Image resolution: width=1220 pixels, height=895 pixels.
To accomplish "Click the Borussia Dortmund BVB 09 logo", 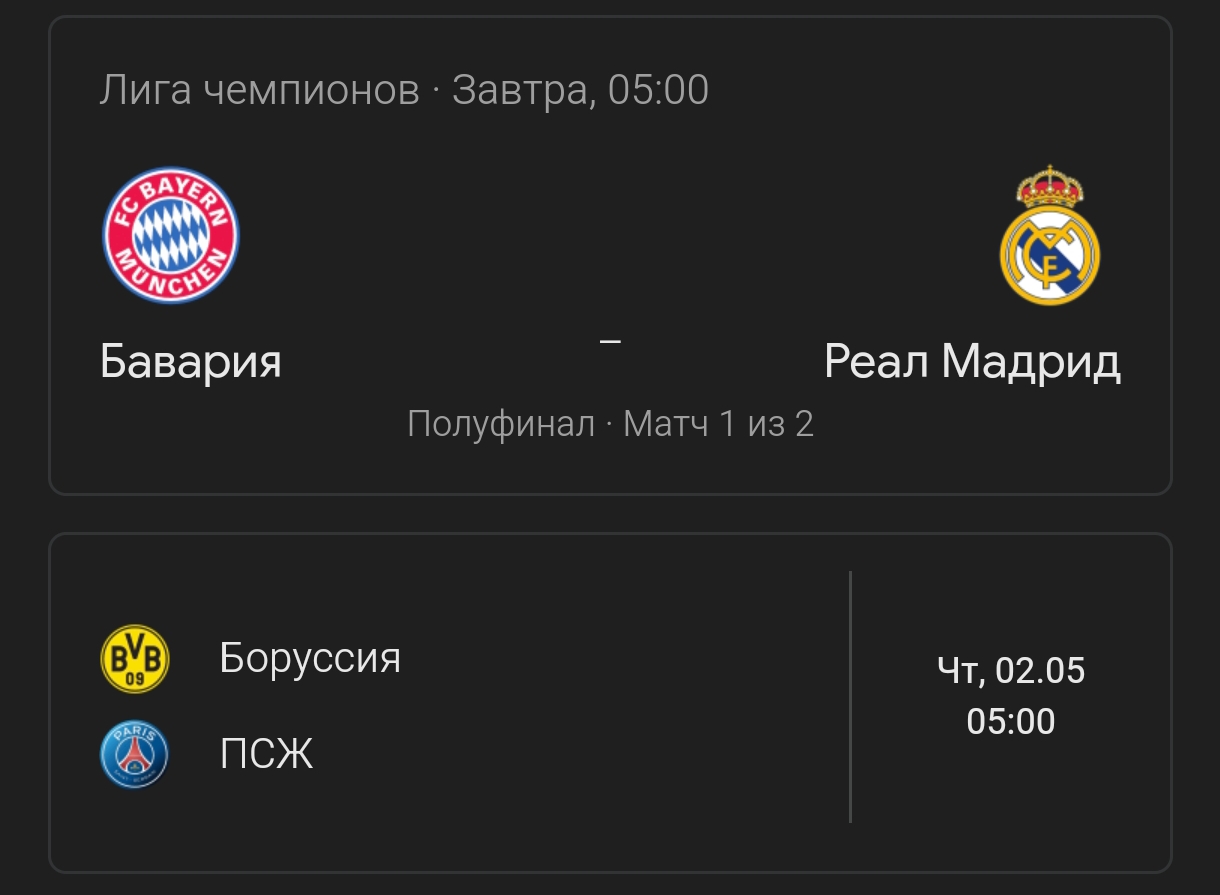I will (x=135, y=659).
